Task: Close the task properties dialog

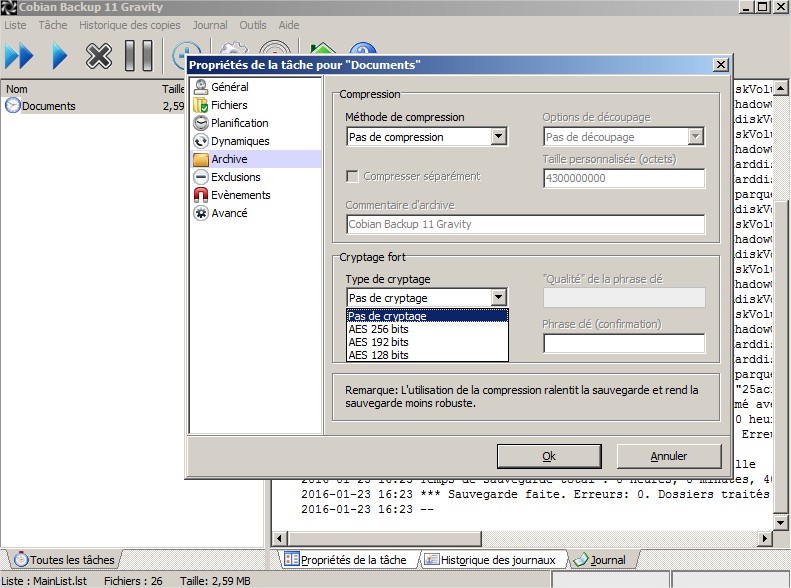Action: click(721, 65)
